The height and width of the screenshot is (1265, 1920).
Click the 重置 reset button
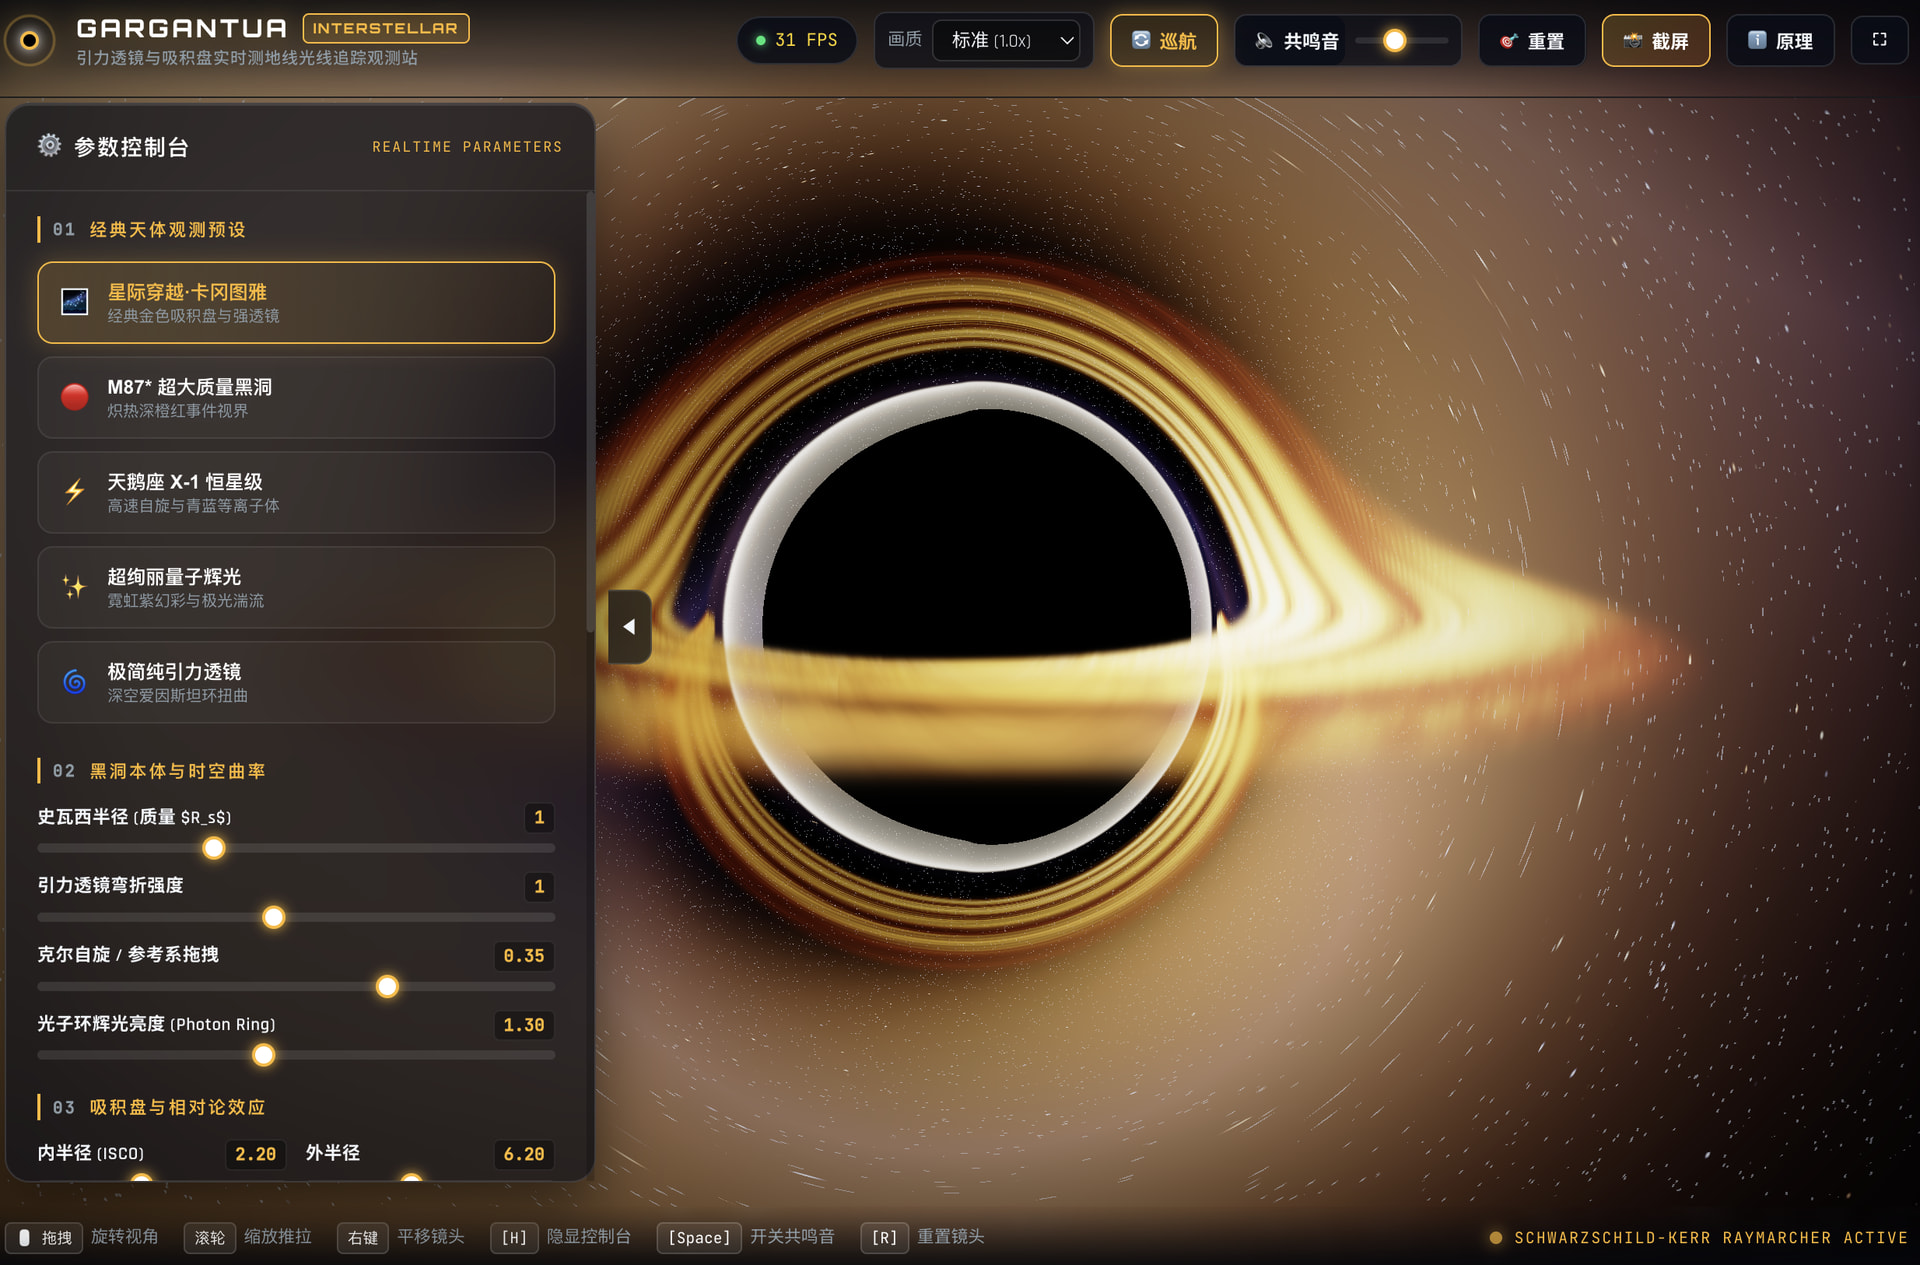coord(1532,41)
